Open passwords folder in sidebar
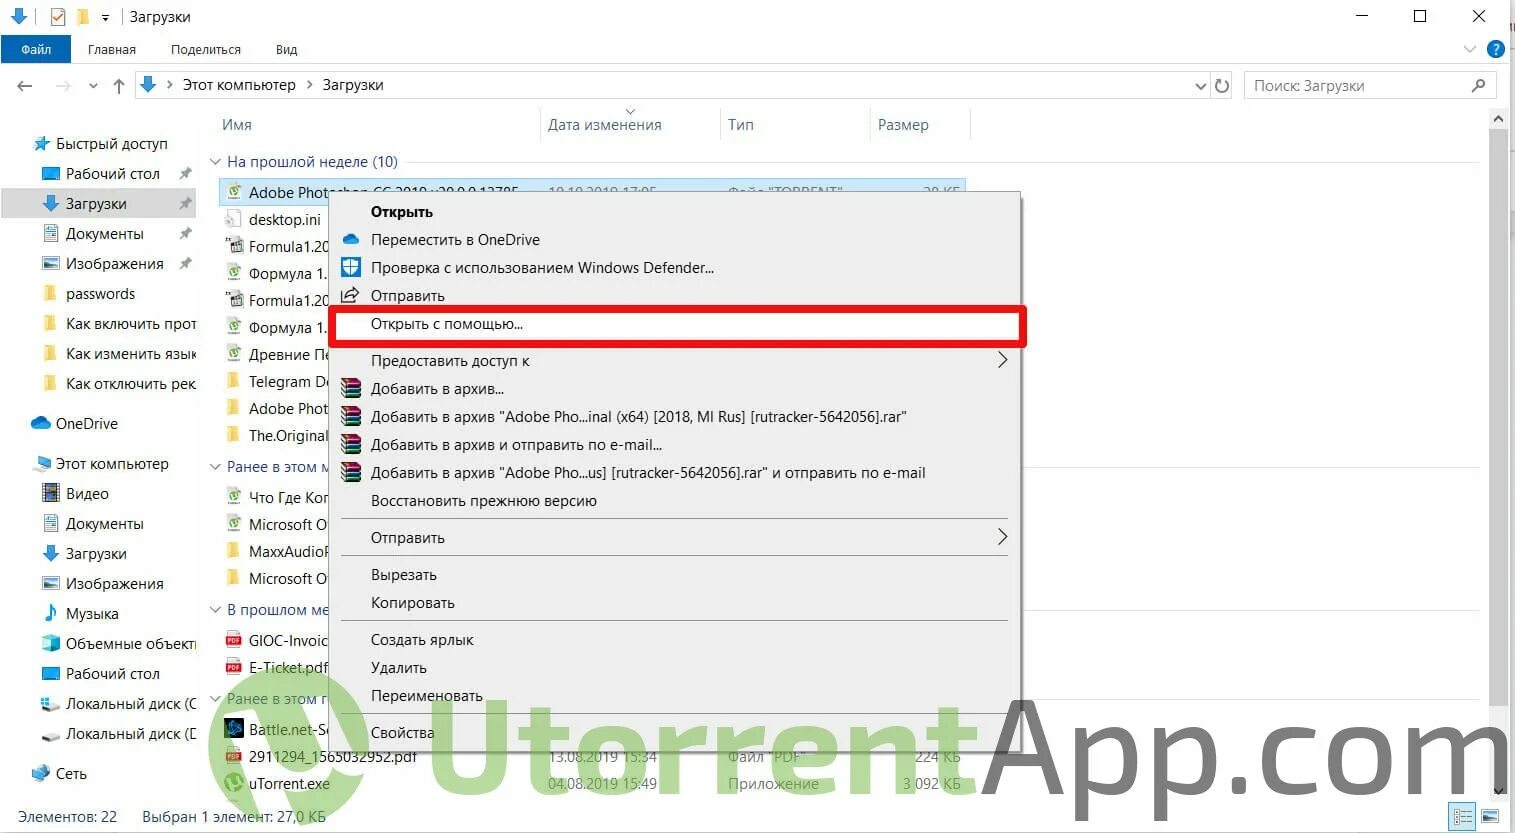This screenshot has height=833, width=1515. [x=100, y=294]
